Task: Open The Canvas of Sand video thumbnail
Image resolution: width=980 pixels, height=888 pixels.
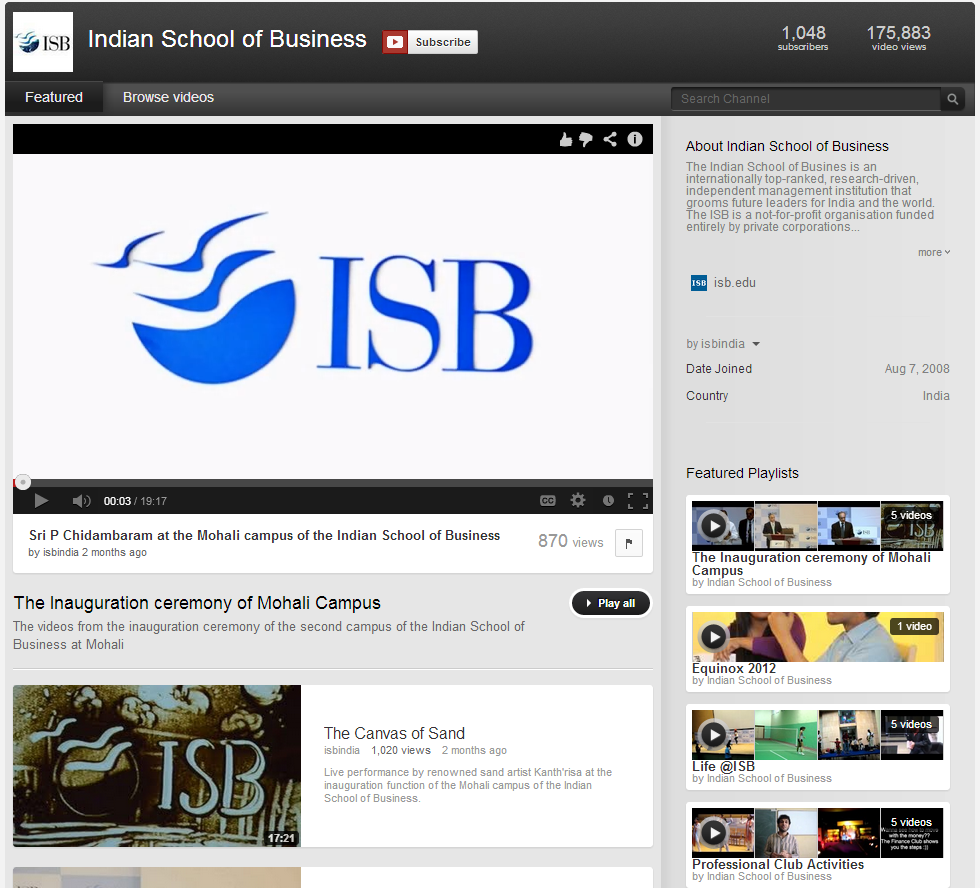Action: click(156, 766)
